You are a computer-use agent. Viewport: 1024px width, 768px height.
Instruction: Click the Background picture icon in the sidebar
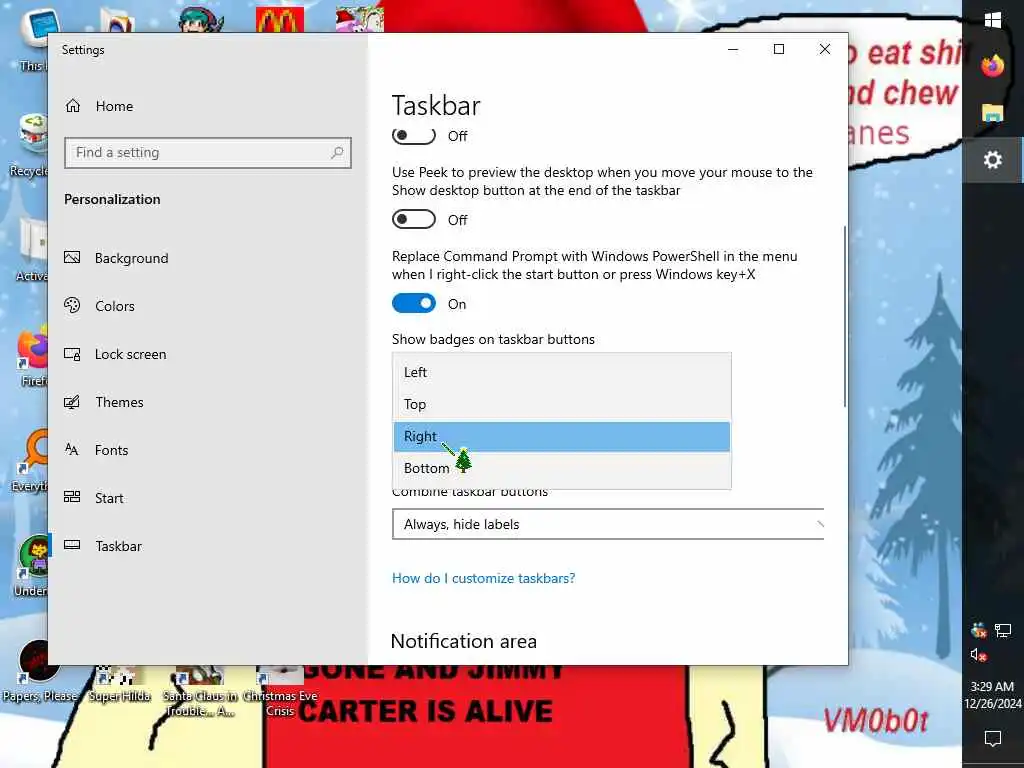click(72, 257)
